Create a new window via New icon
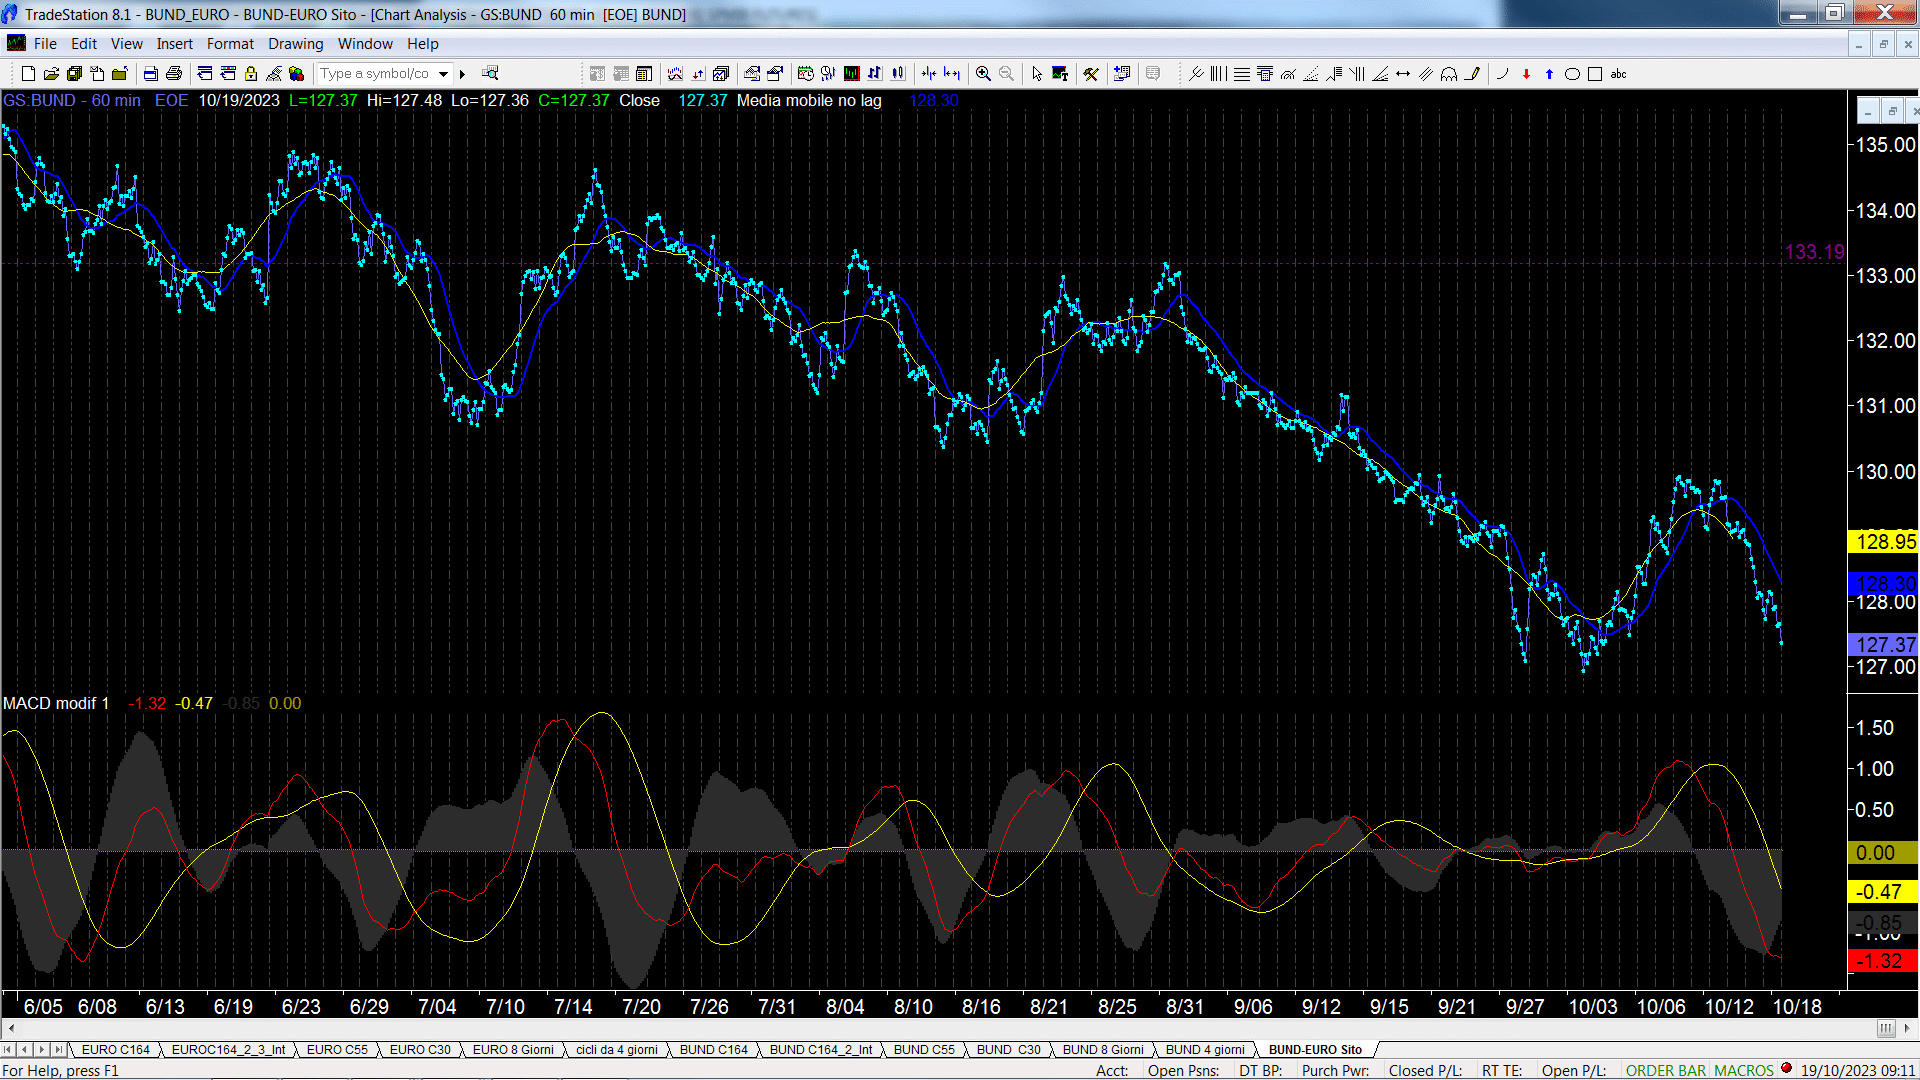Image resolution: width=1920 pixels, height=1080 pixels. tap(28, 74)
